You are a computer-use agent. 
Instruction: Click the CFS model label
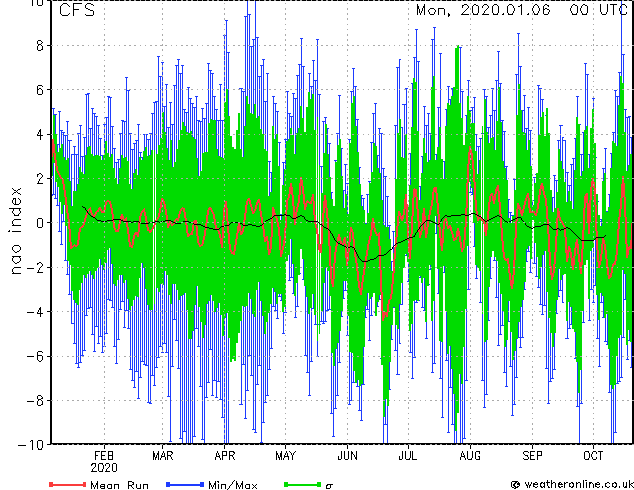pos(77,10)
